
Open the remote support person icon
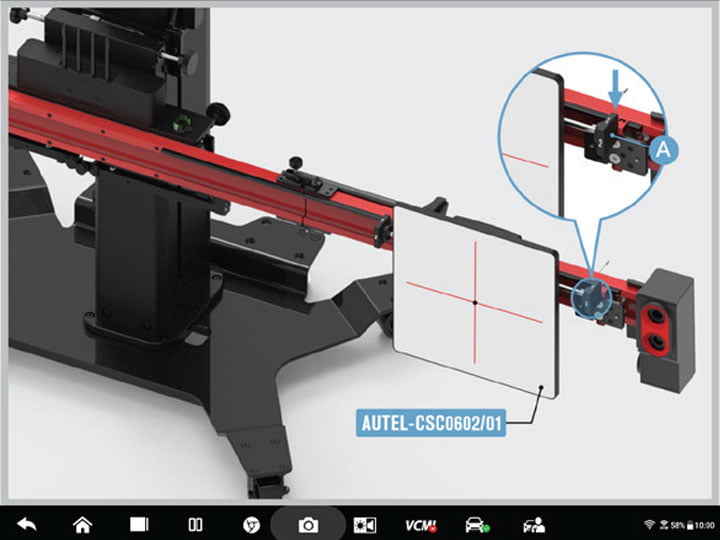(534, 524)
